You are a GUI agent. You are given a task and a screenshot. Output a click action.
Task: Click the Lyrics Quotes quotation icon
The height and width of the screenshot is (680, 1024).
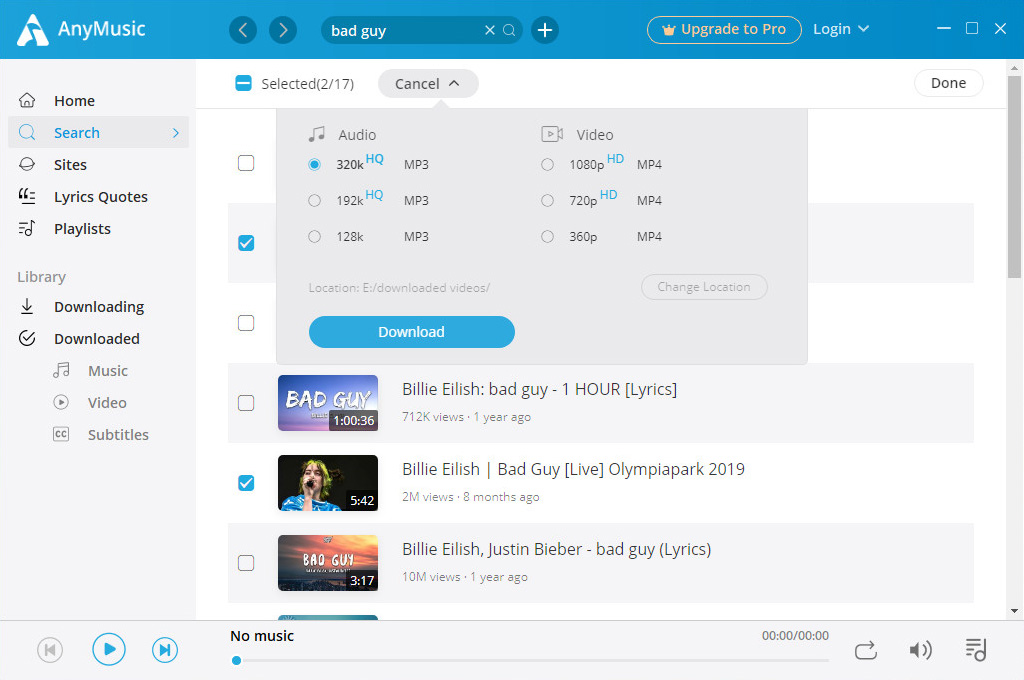click(27, 197)
